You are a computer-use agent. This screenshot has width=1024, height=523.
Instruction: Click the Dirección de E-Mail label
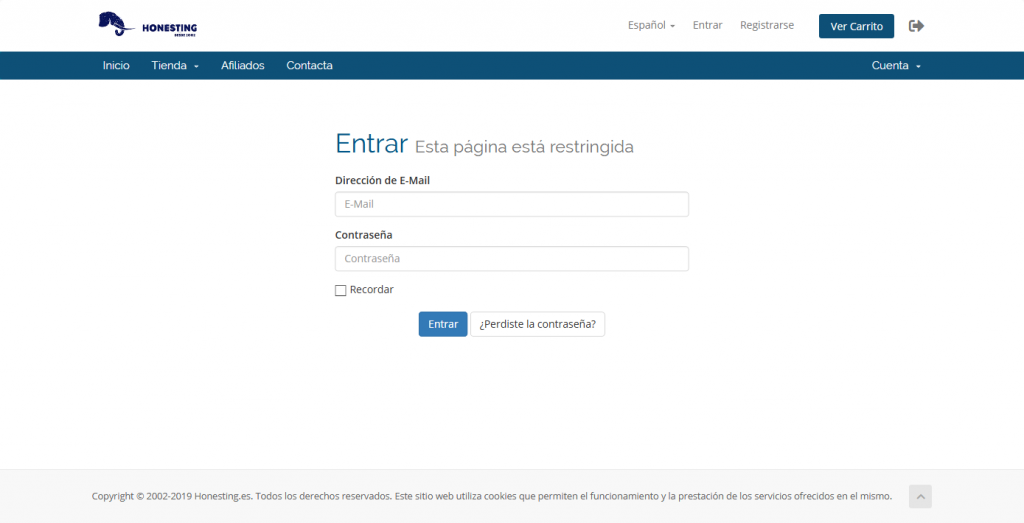(382, 181)
